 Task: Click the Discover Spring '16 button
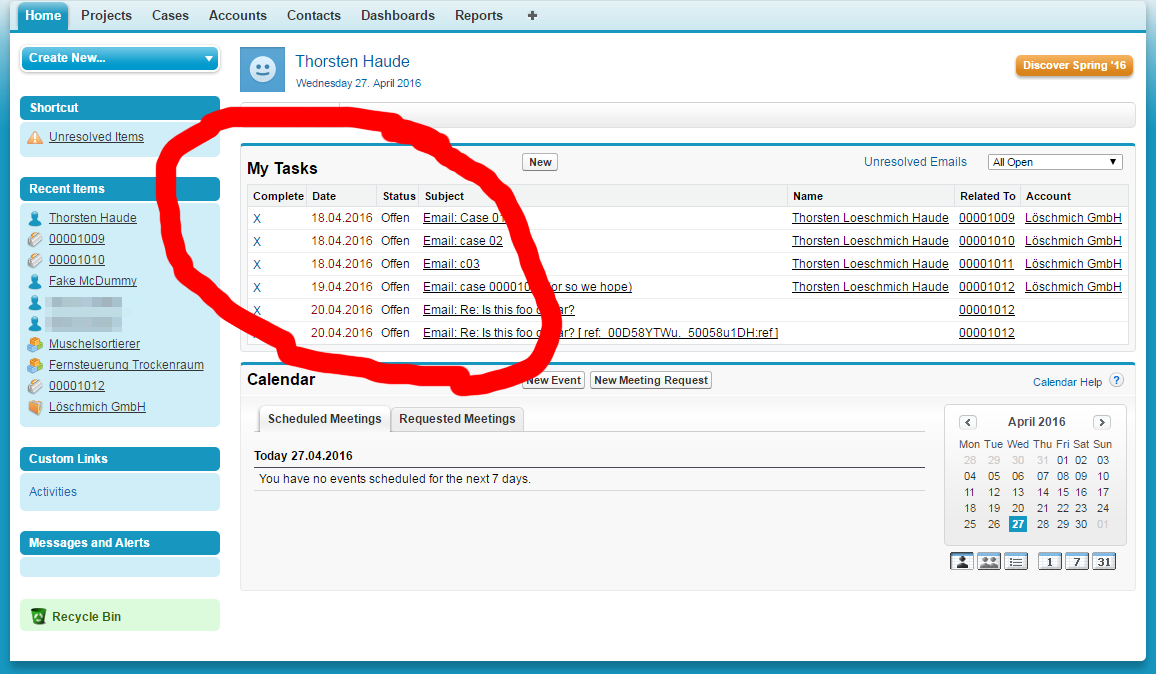click(1074, 66)
